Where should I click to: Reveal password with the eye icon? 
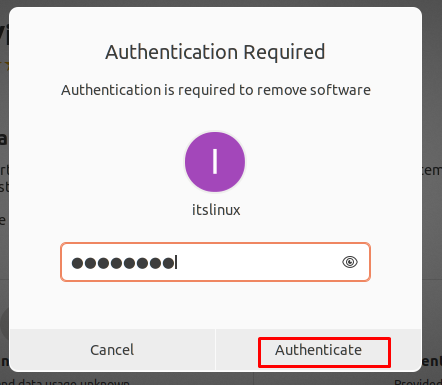pos(350,262)
